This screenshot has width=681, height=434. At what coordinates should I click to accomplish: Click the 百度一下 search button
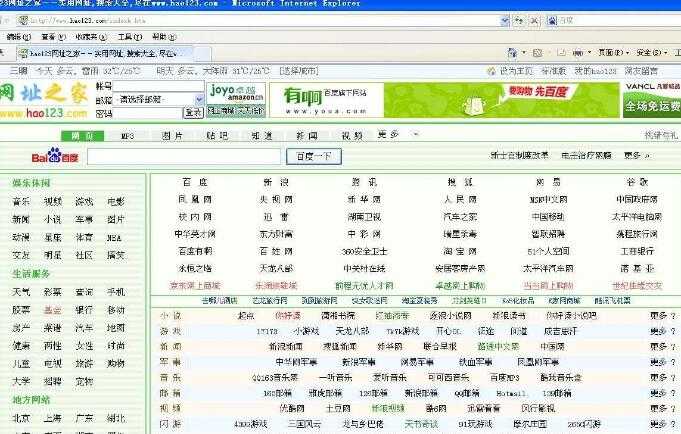click(x=314, y=156)
